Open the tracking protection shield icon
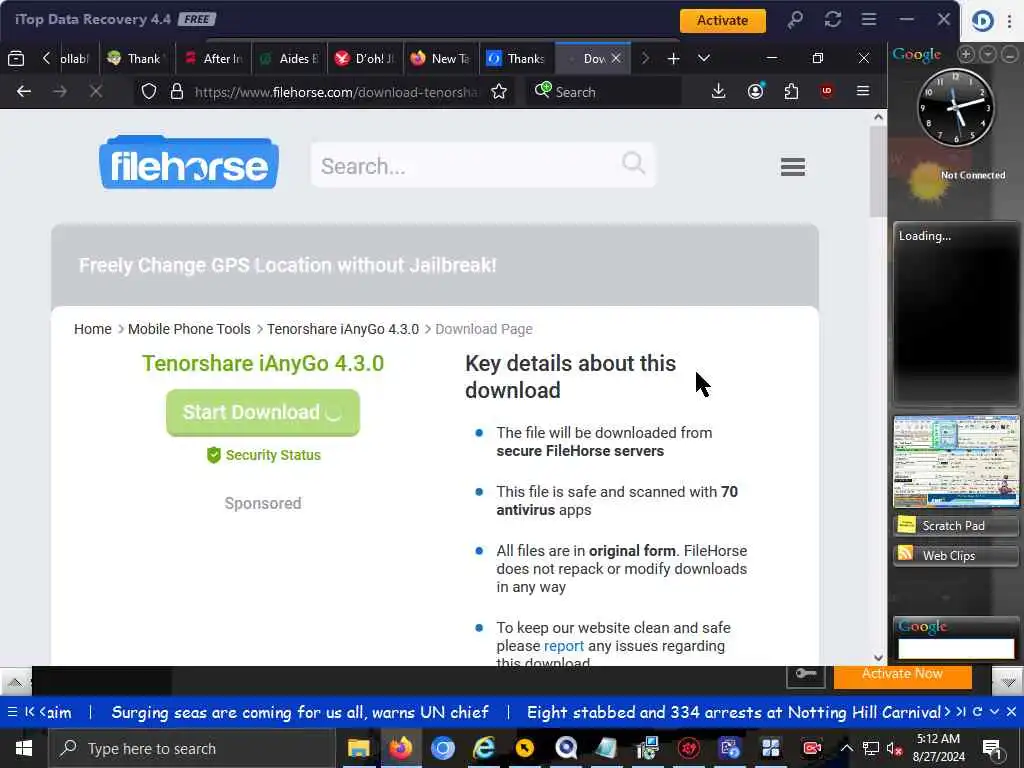This screenshot has height=768, width=1024. coord(149,91)
